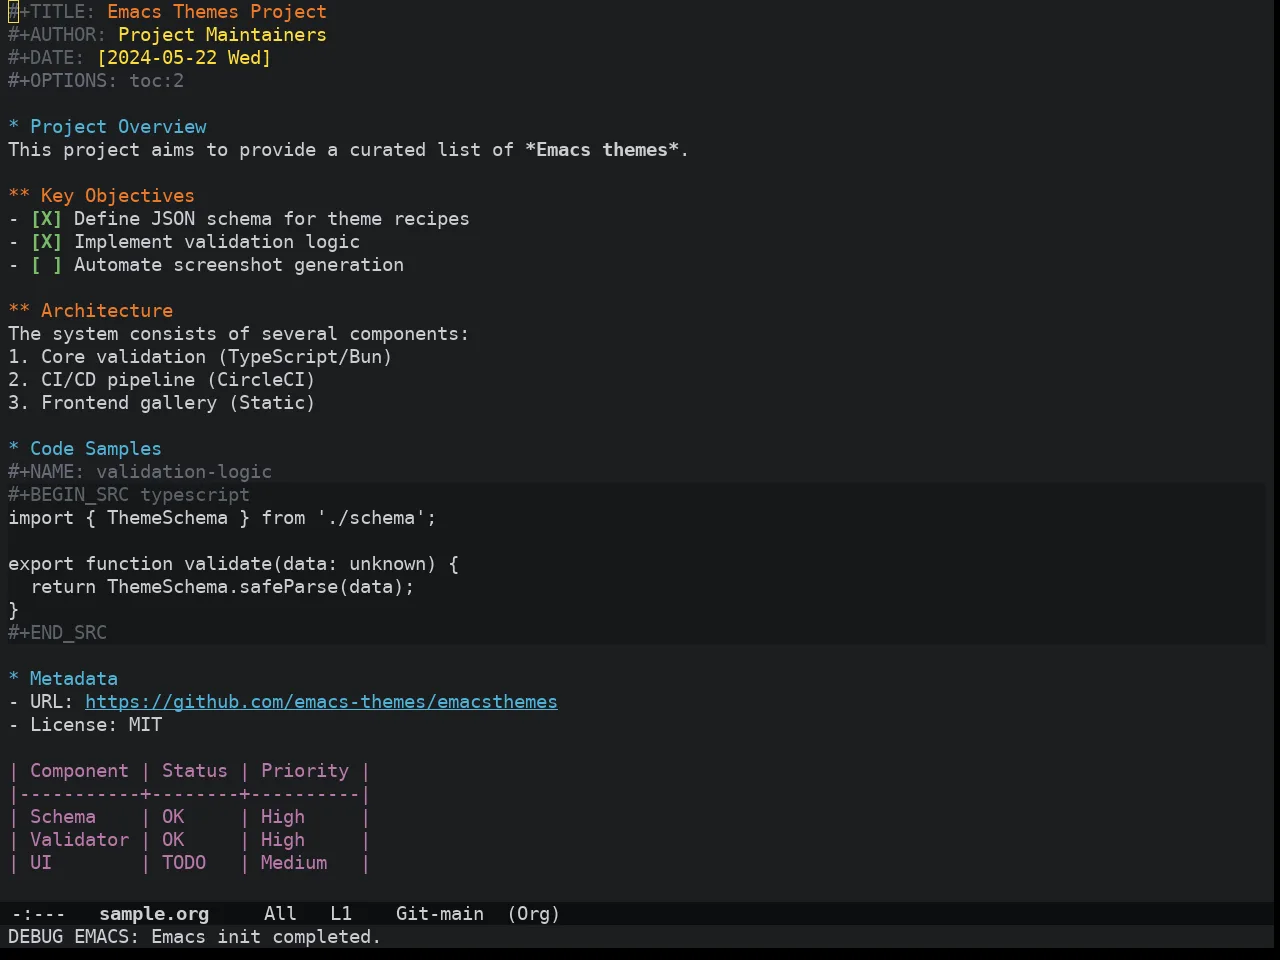Click the import ThemeSchema line
Viewport: 1280px width, 960px height.
click(222, 518)
